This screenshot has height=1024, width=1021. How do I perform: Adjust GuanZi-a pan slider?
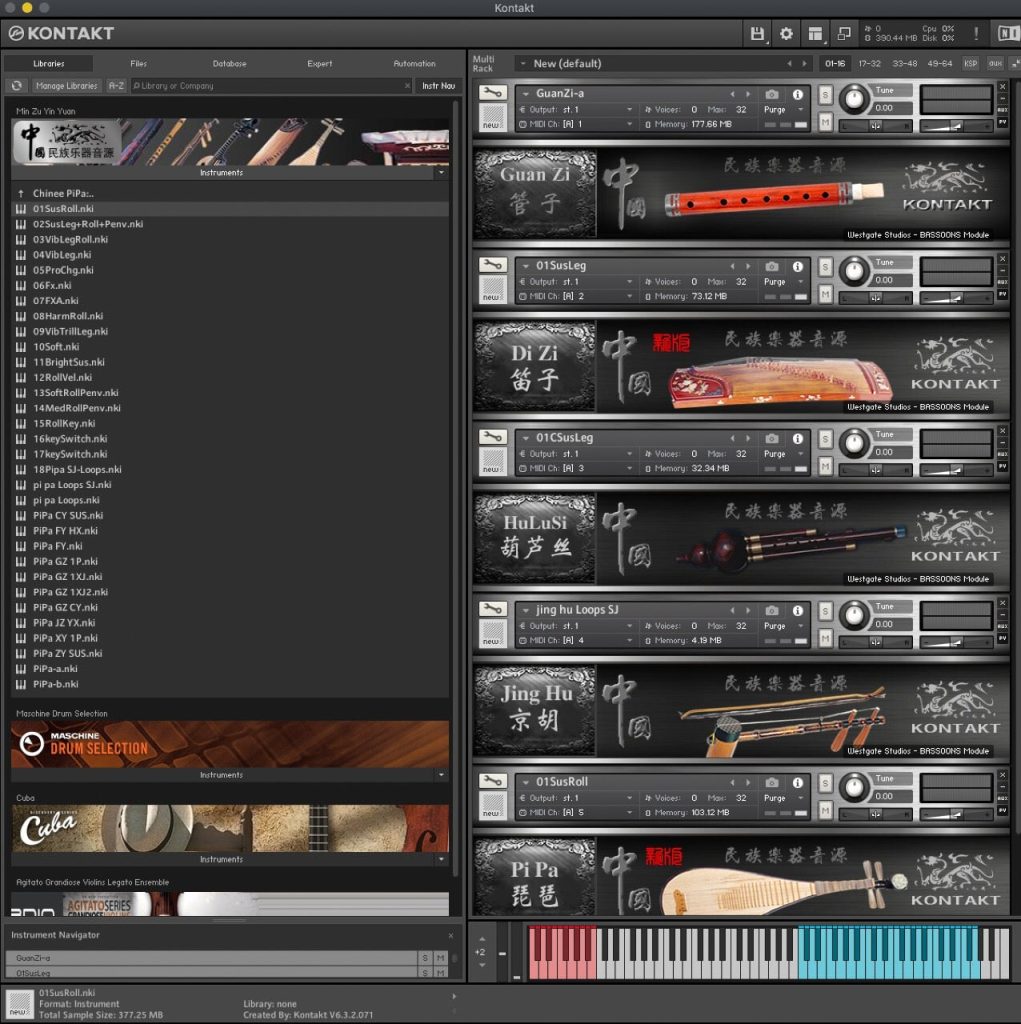coord(875,125)
